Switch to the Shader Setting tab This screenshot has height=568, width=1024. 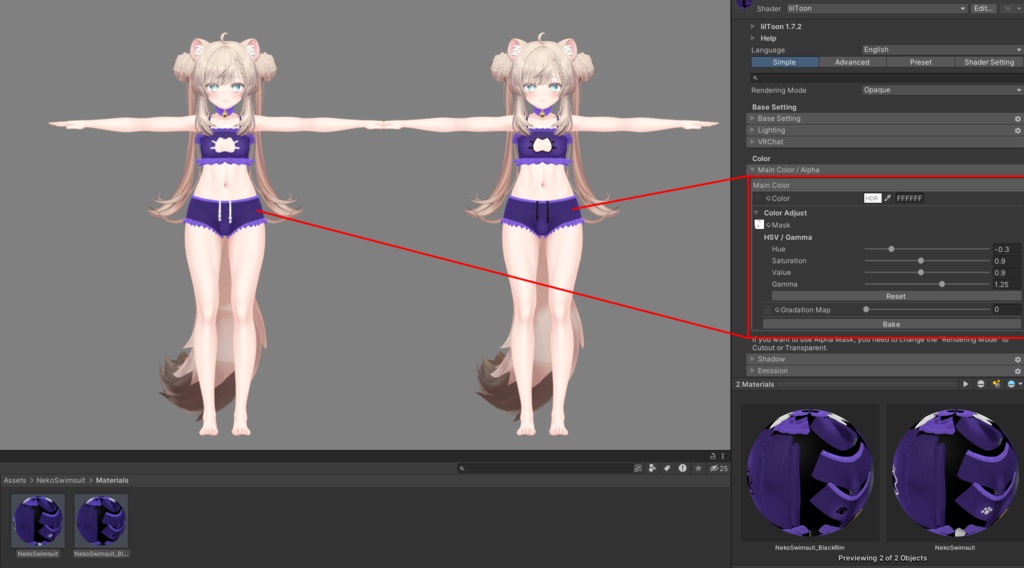tap(989, 62)
